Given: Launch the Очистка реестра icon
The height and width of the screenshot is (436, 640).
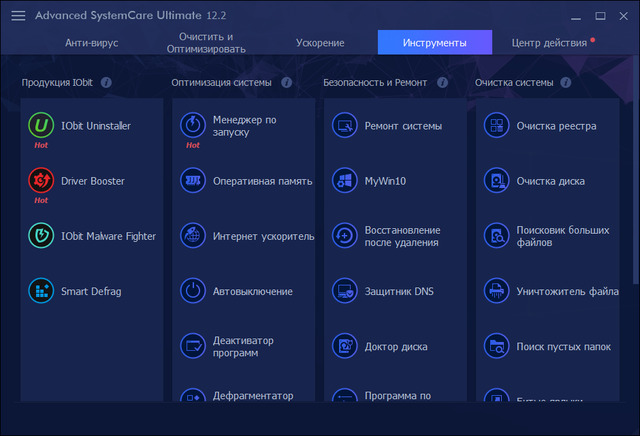Looking at the screenshot, I should coord(497,126).
